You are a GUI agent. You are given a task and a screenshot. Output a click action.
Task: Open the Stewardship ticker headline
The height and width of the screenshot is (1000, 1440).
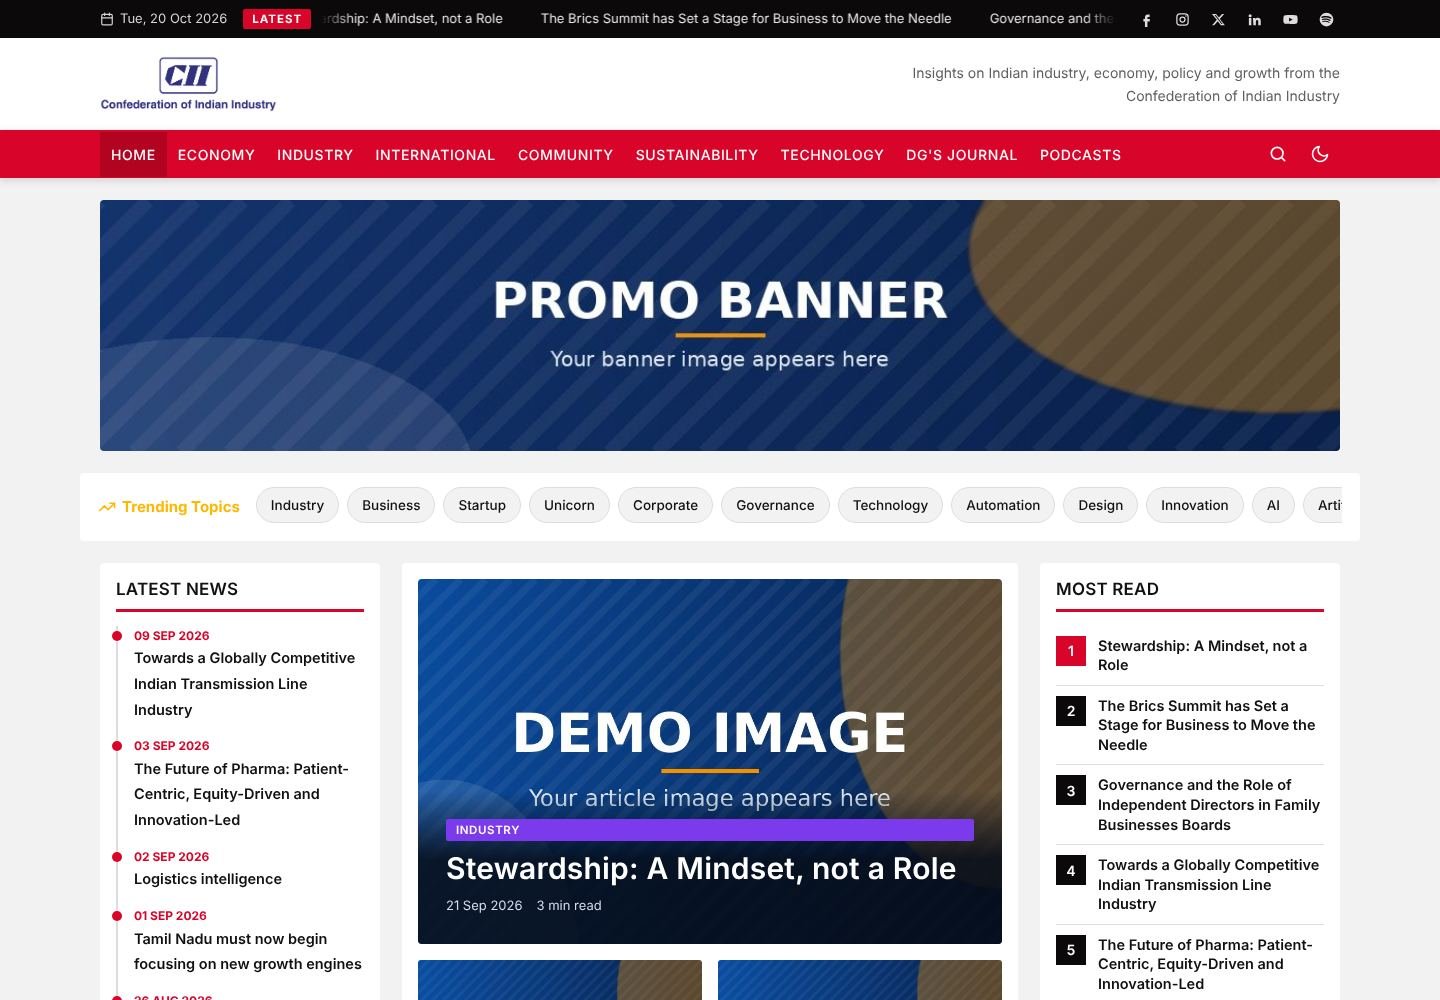coord(414,19)
